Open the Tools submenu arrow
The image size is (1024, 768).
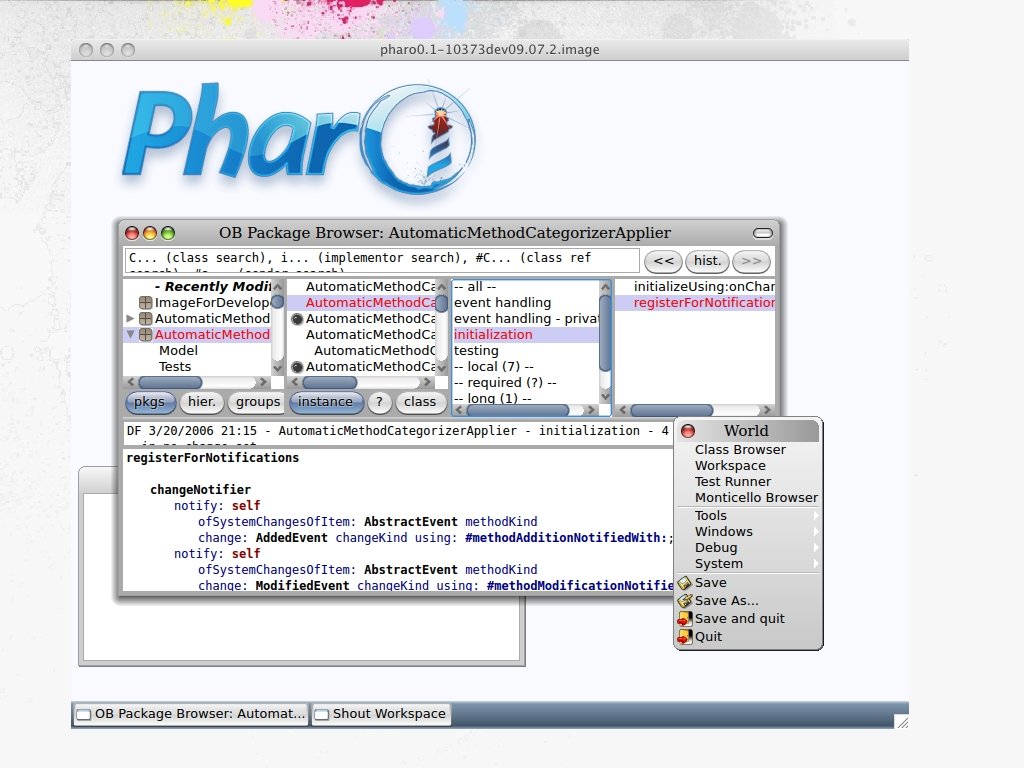[816, 516]
